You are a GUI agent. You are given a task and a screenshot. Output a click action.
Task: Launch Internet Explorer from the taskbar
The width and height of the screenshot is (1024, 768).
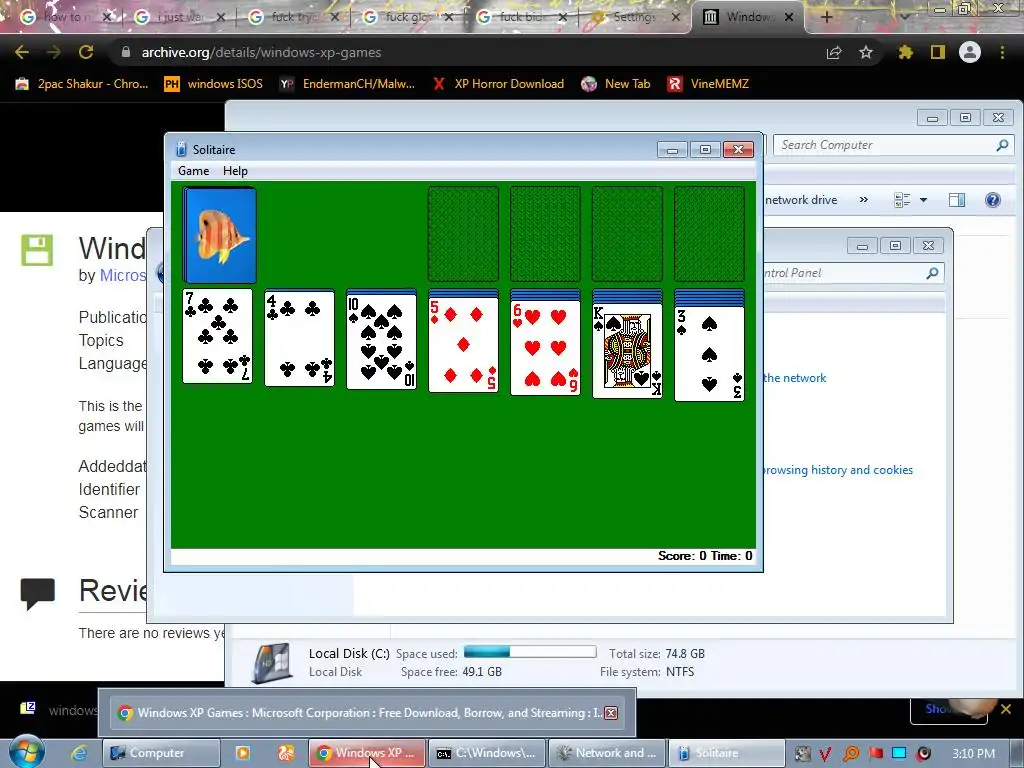80,753
